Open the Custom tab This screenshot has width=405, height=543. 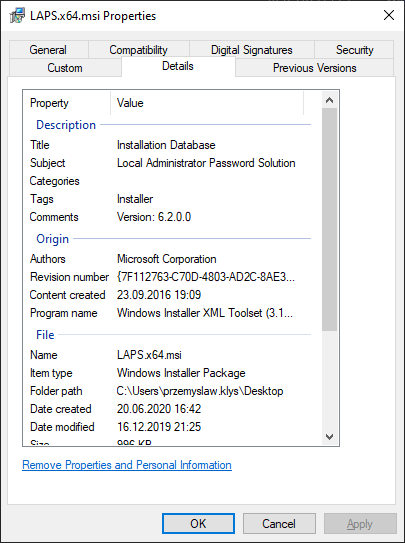(65, 68)
